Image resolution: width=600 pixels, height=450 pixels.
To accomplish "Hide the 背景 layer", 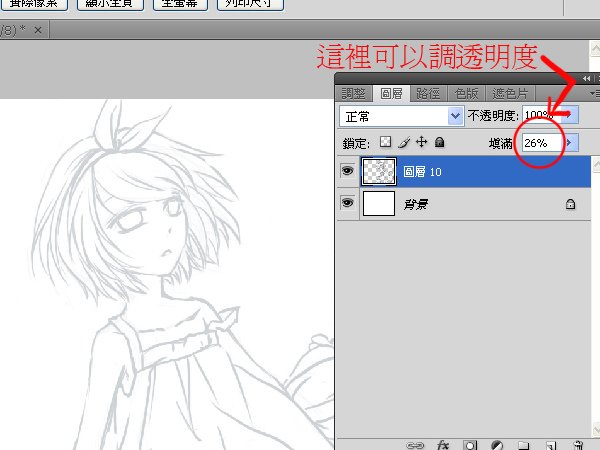I will click(x=347, y=202).
